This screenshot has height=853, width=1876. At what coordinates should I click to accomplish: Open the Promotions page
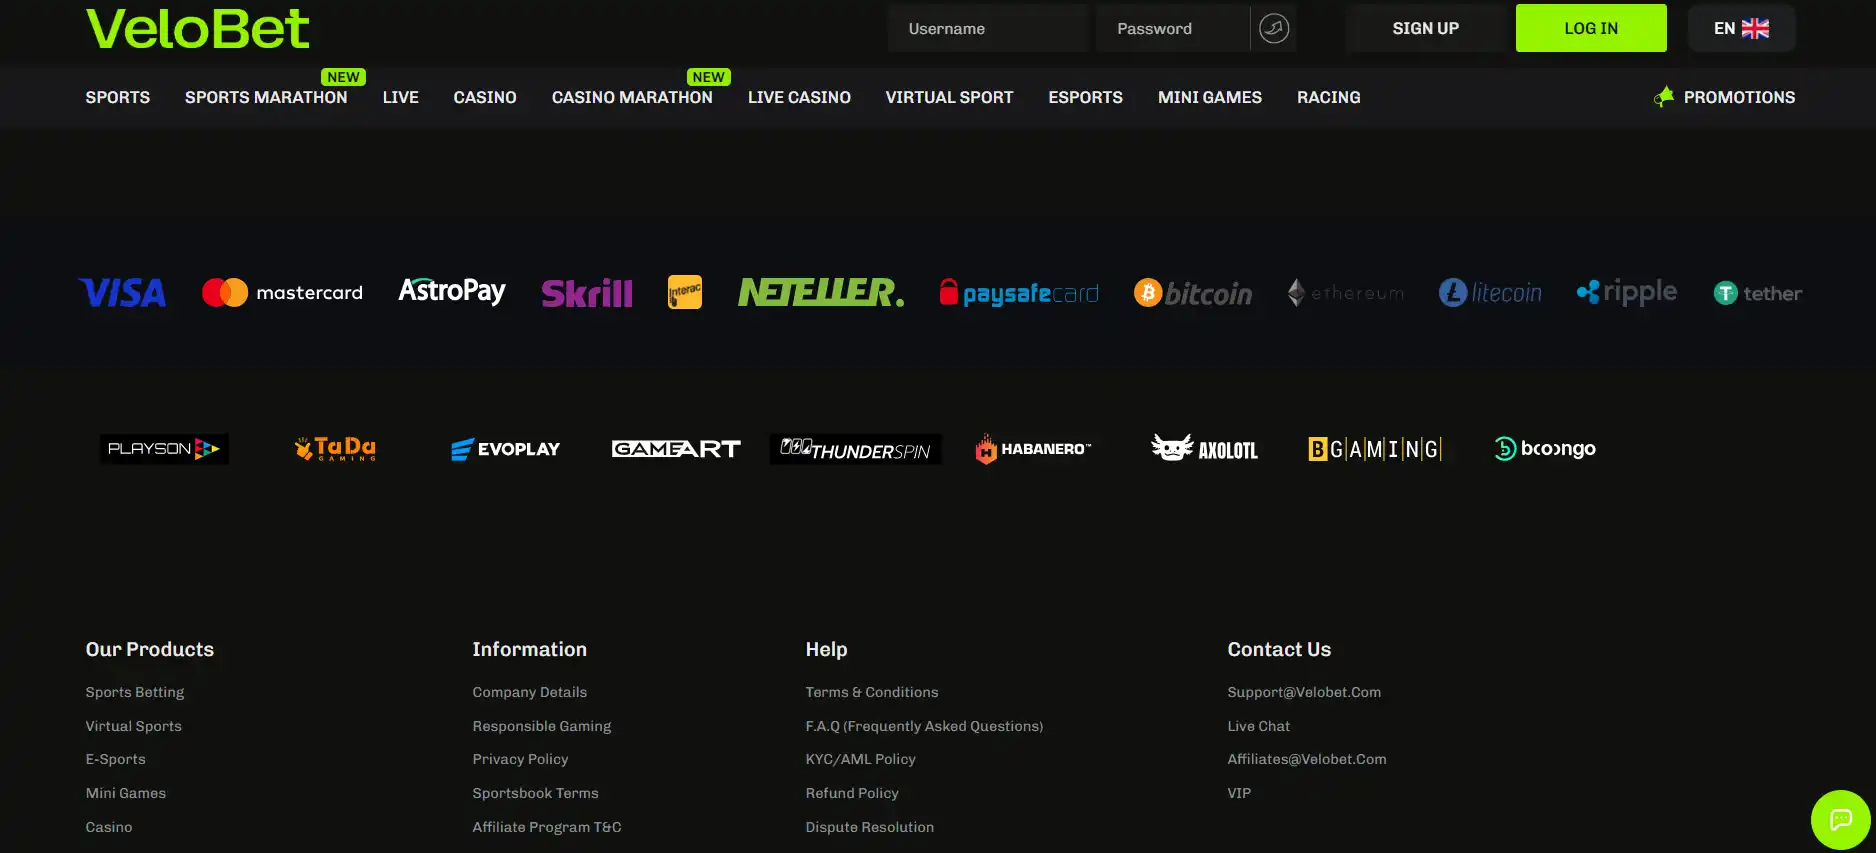coord(1725,97)
